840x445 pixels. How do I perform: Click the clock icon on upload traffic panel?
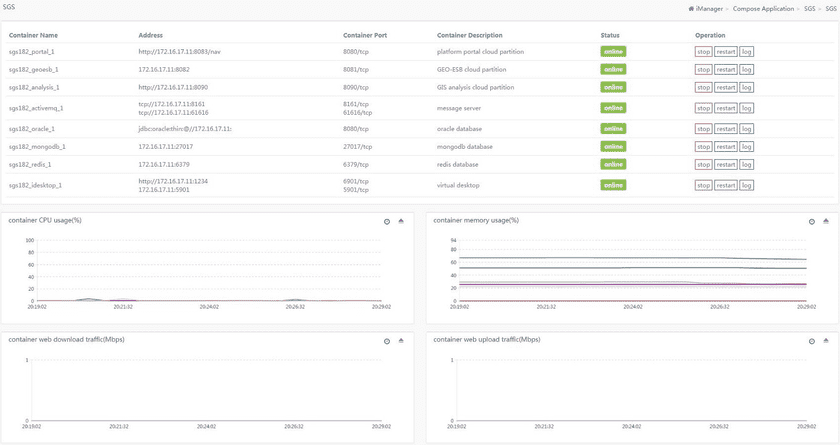coord(813,341)
